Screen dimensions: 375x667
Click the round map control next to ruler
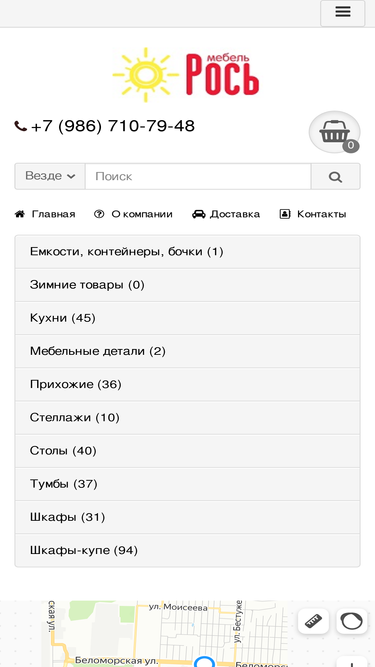pos(352,621)
